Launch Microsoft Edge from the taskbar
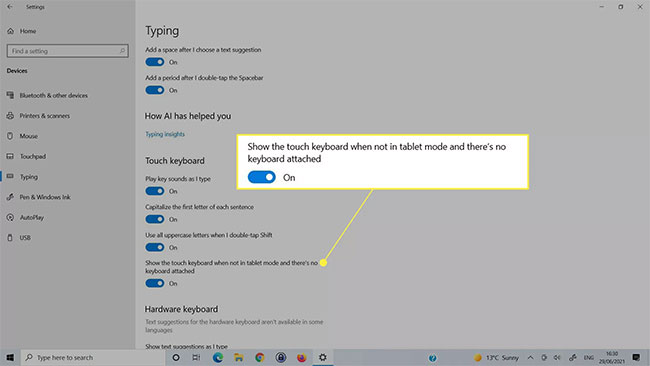650x366 pixels. click(x=218, y=357)
